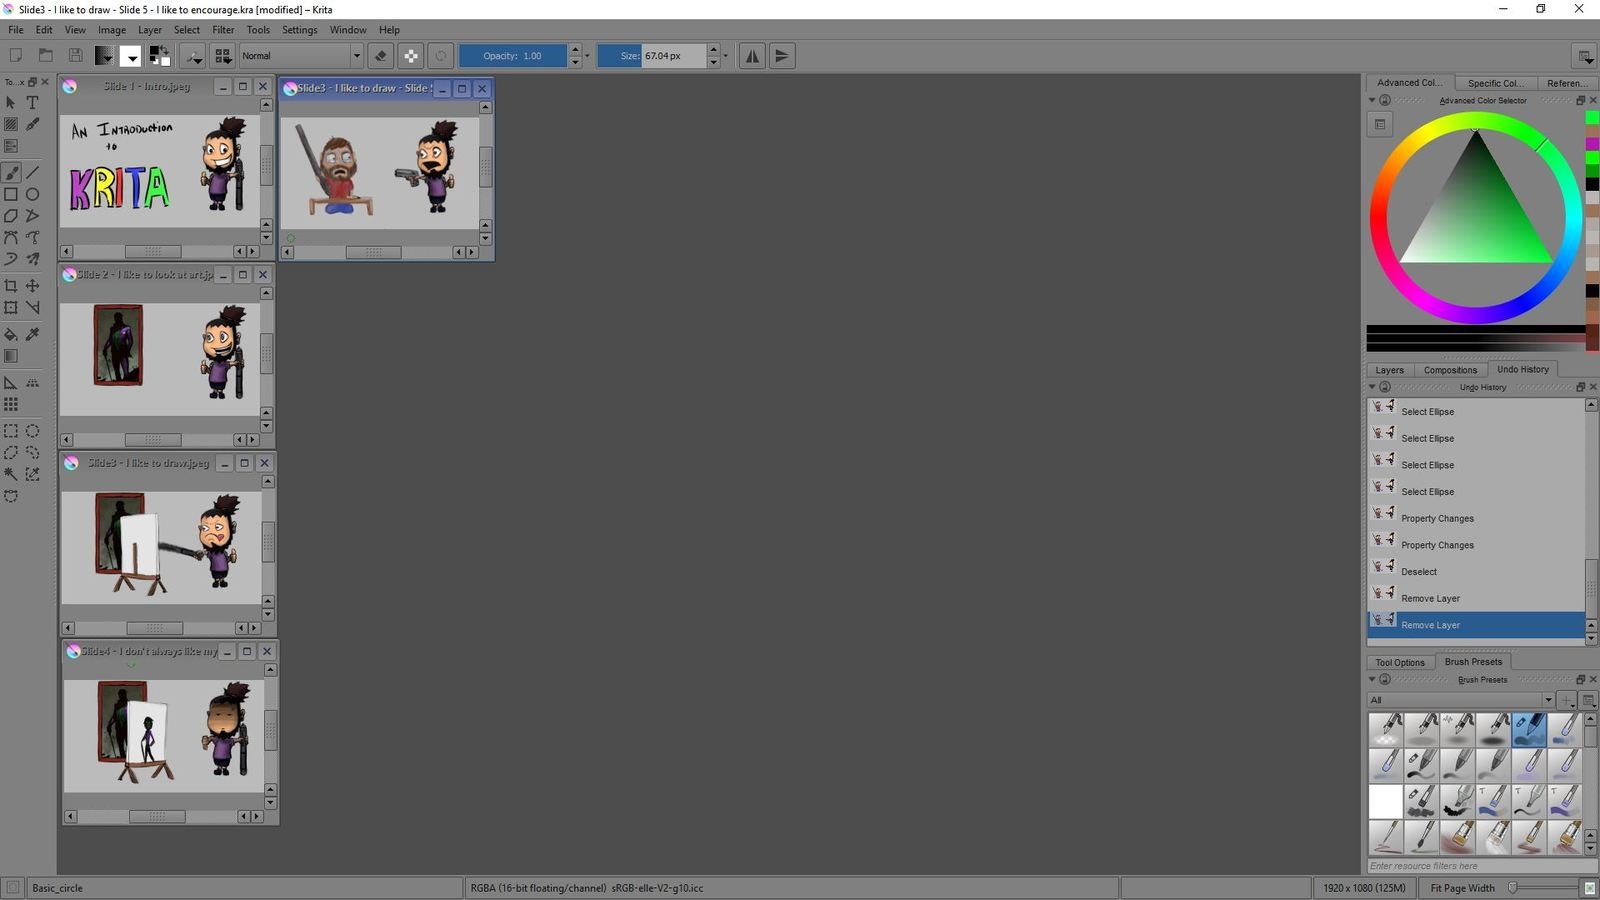1600x900 pixels.
Task: Select the Grid tool
Action: point(11,404)
